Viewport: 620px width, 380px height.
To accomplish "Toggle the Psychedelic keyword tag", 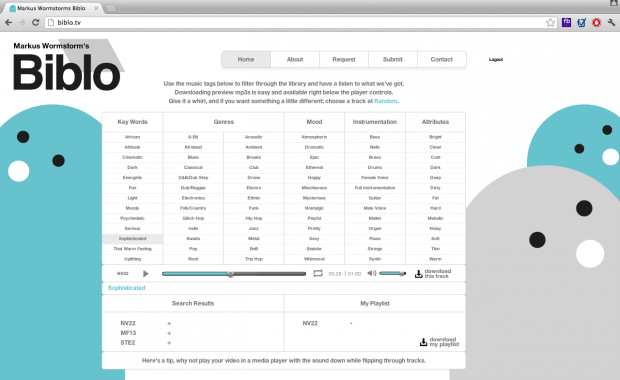I will [132, 218].
